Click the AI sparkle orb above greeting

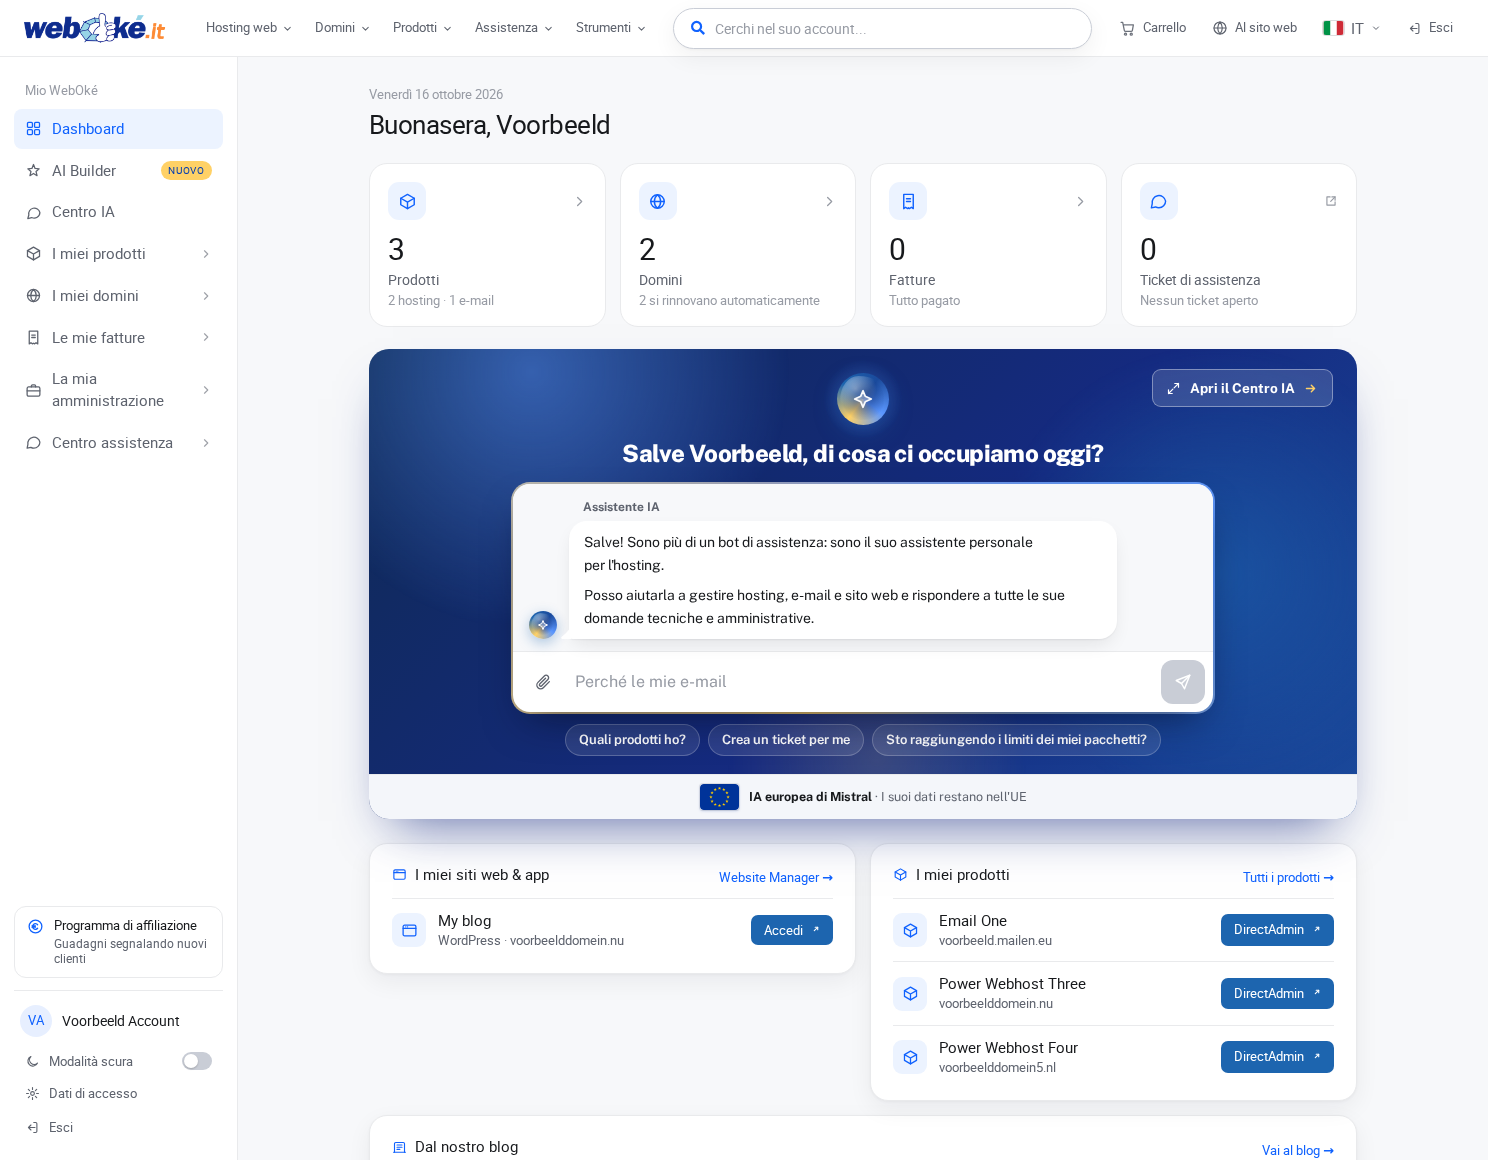863,399
